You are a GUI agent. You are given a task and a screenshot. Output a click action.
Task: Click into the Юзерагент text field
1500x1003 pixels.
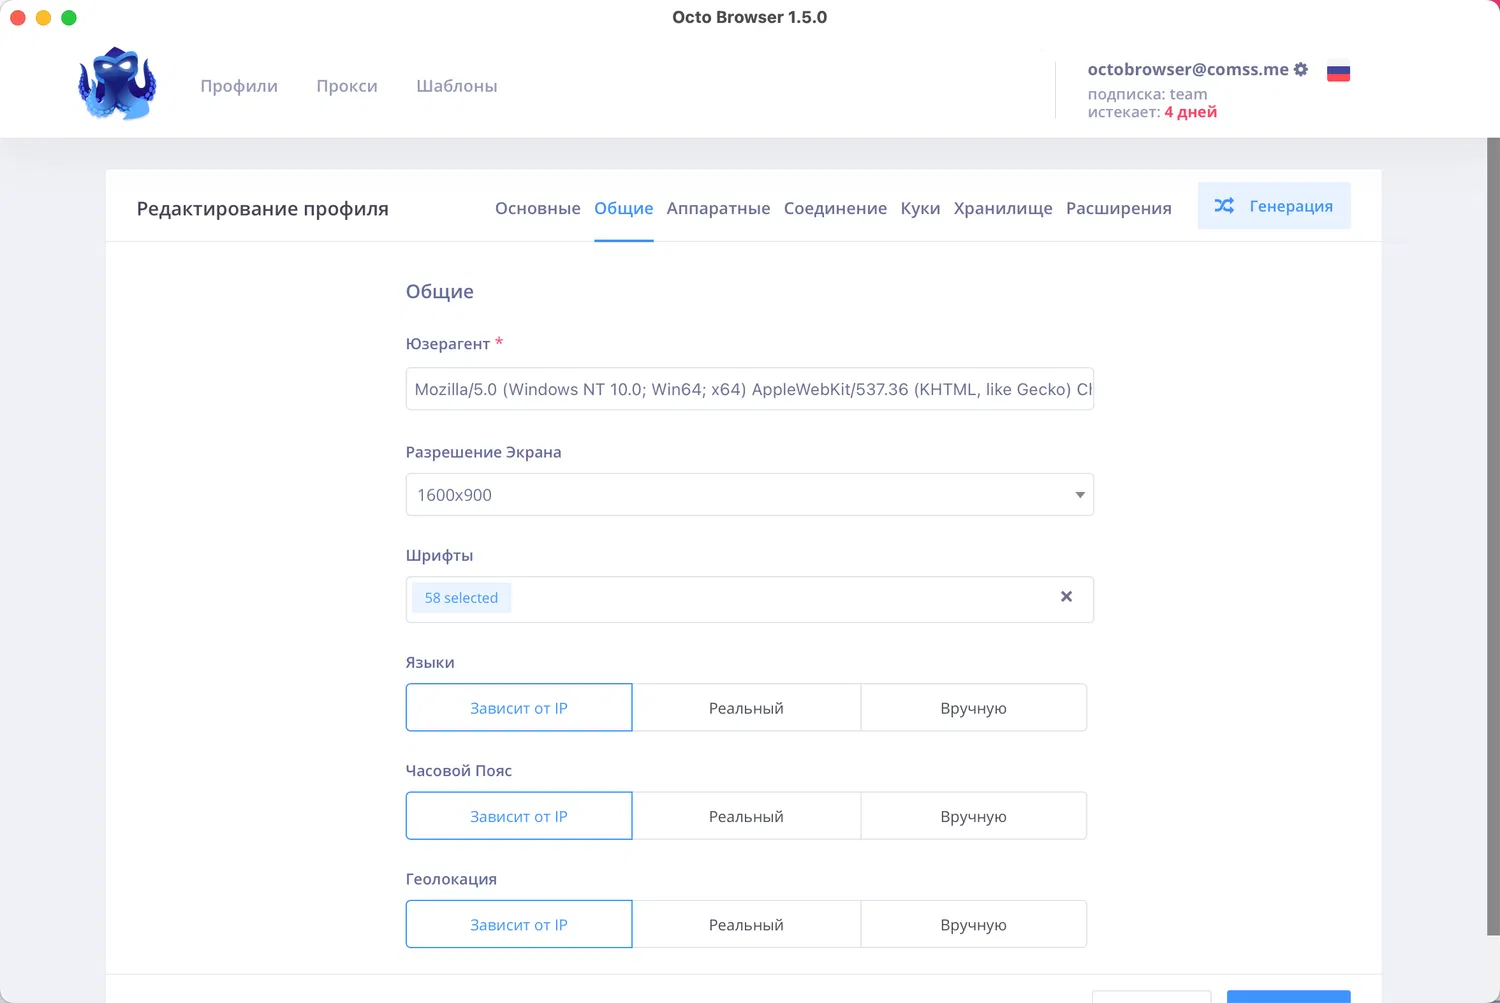tap(749, 389)
